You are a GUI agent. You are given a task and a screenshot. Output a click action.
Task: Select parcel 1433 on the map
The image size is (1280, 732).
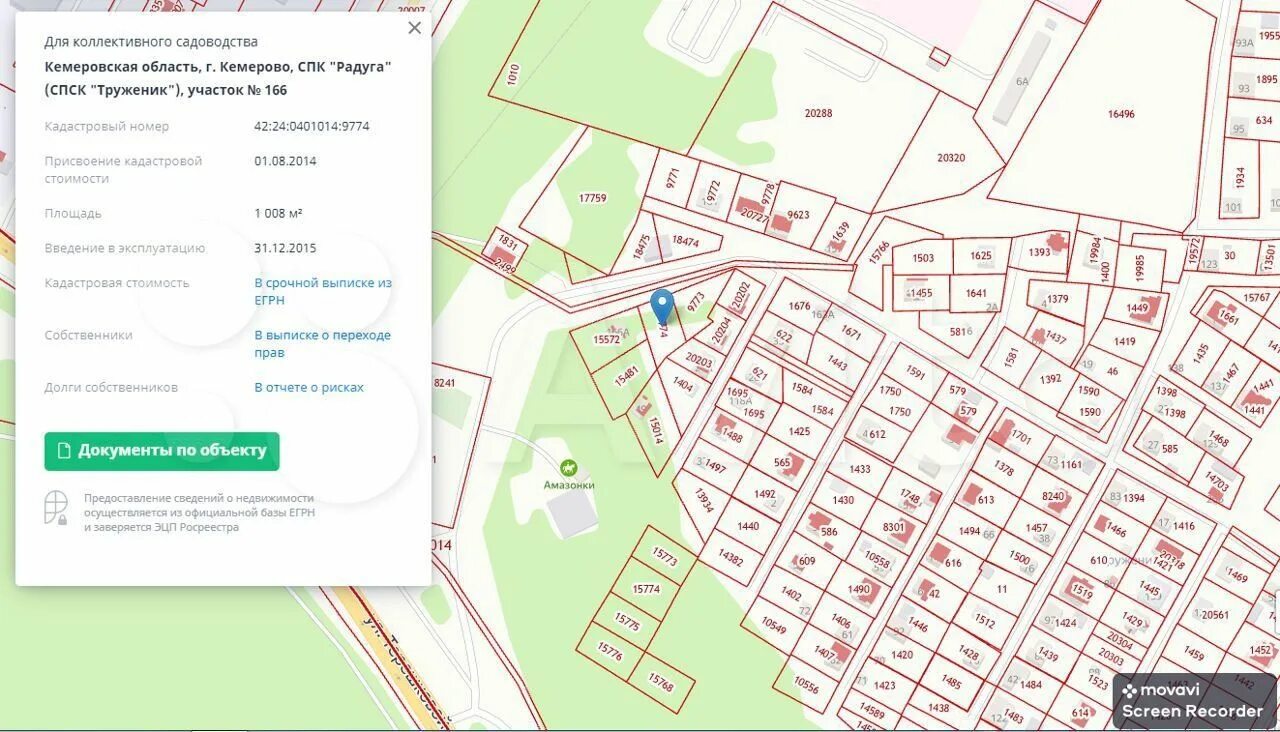pyautogui.click(x=859, y=469)
